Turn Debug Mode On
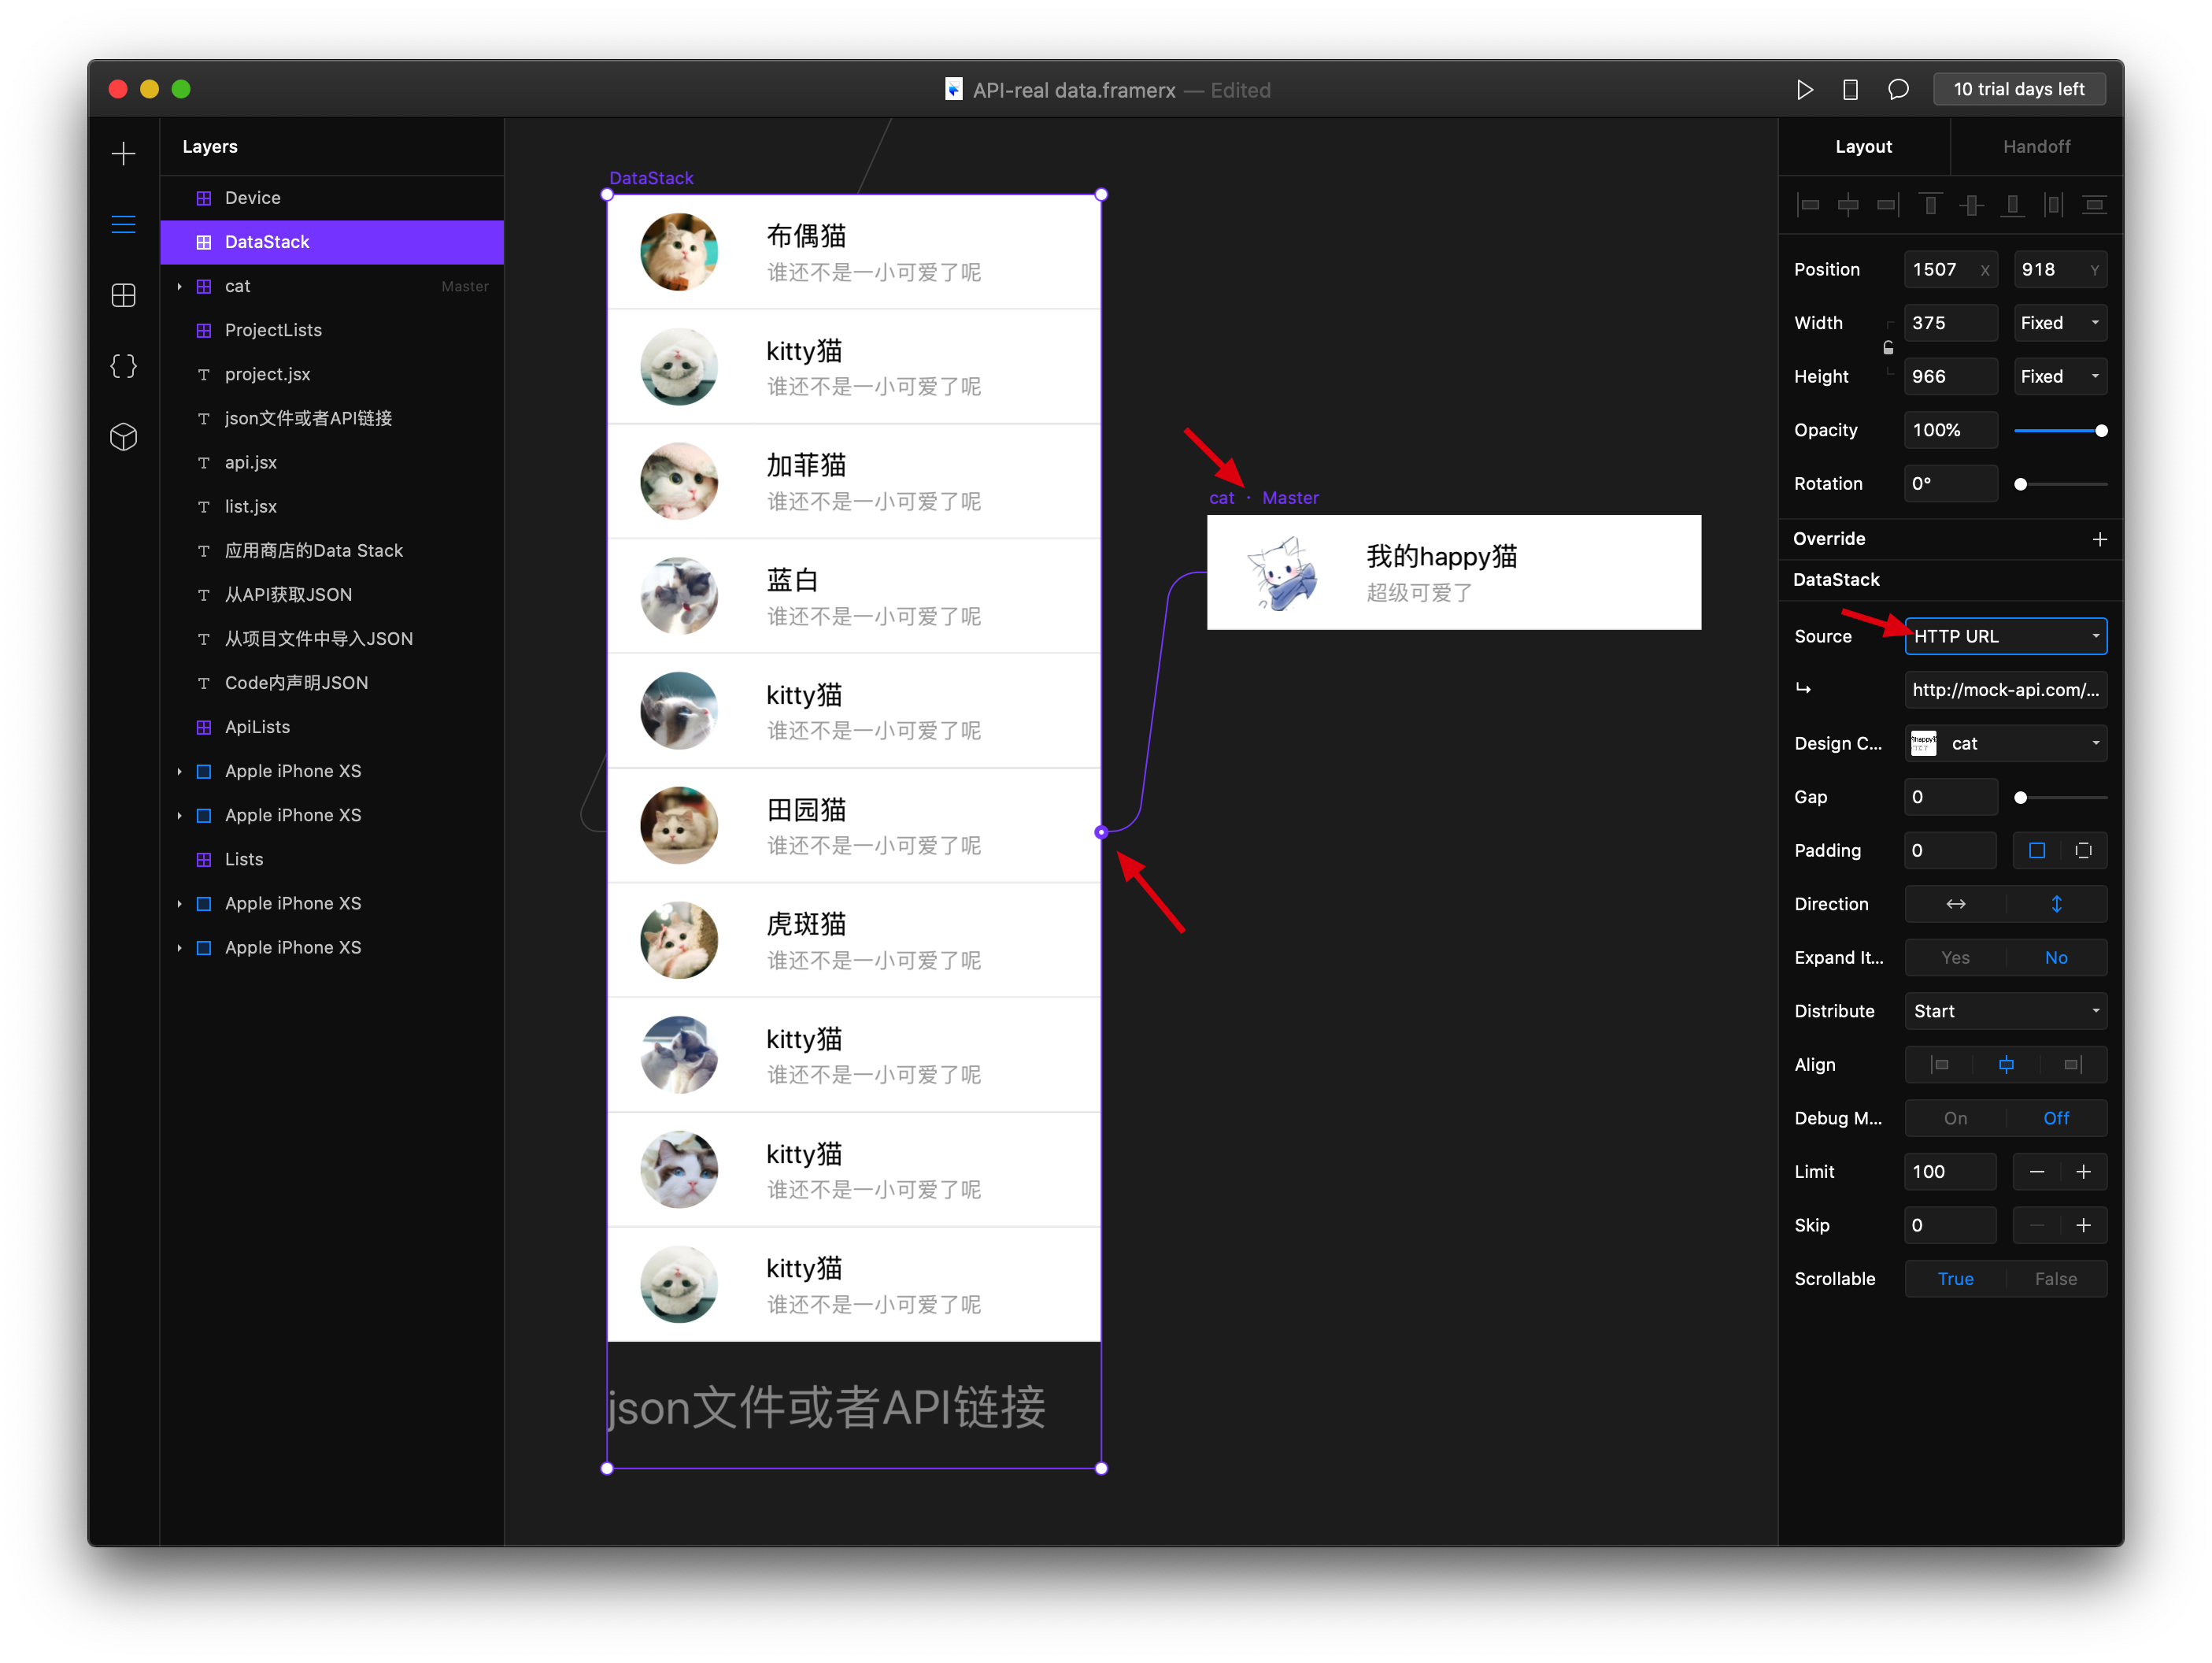The height and width of the screenshot is (1663, 2212). point(1955,1118)
